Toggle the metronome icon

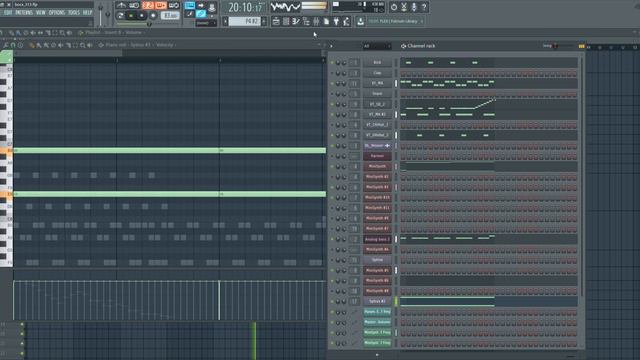coord(122,5)
